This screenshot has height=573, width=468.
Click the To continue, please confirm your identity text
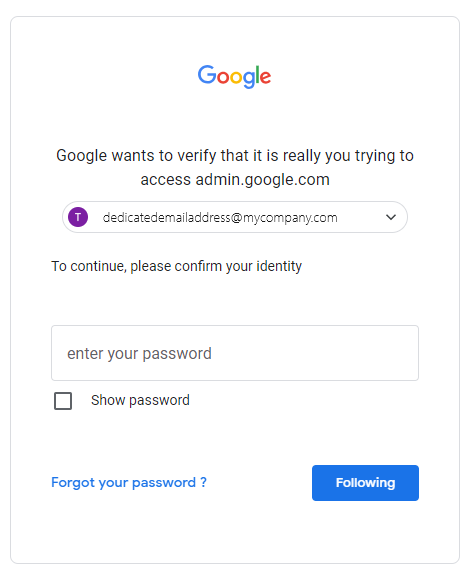(176, 266)
